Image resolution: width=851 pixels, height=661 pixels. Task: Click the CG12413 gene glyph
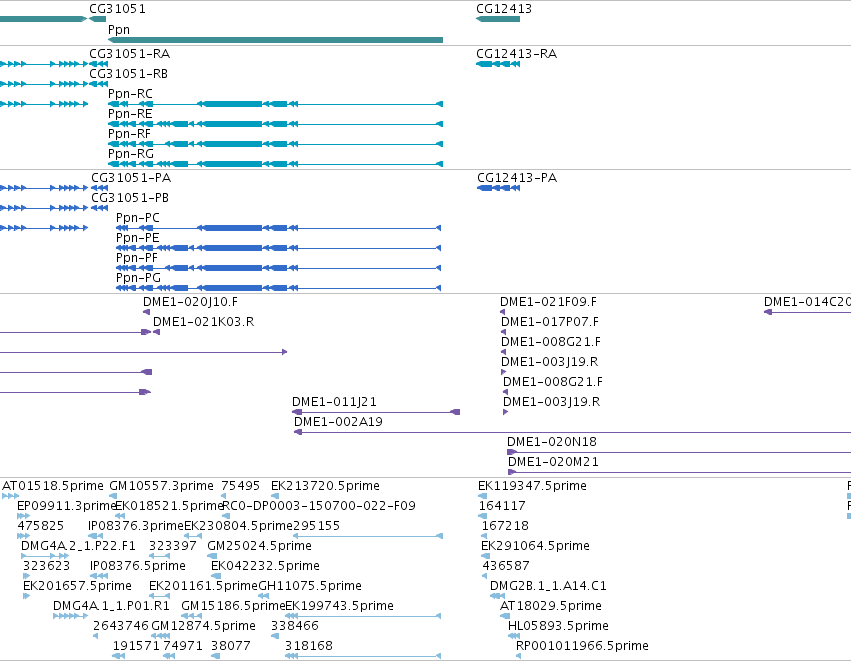[x=498, y=19]
